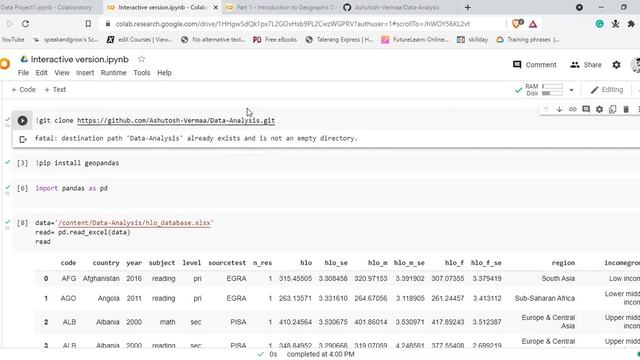Add a comment to the cell

586,109
